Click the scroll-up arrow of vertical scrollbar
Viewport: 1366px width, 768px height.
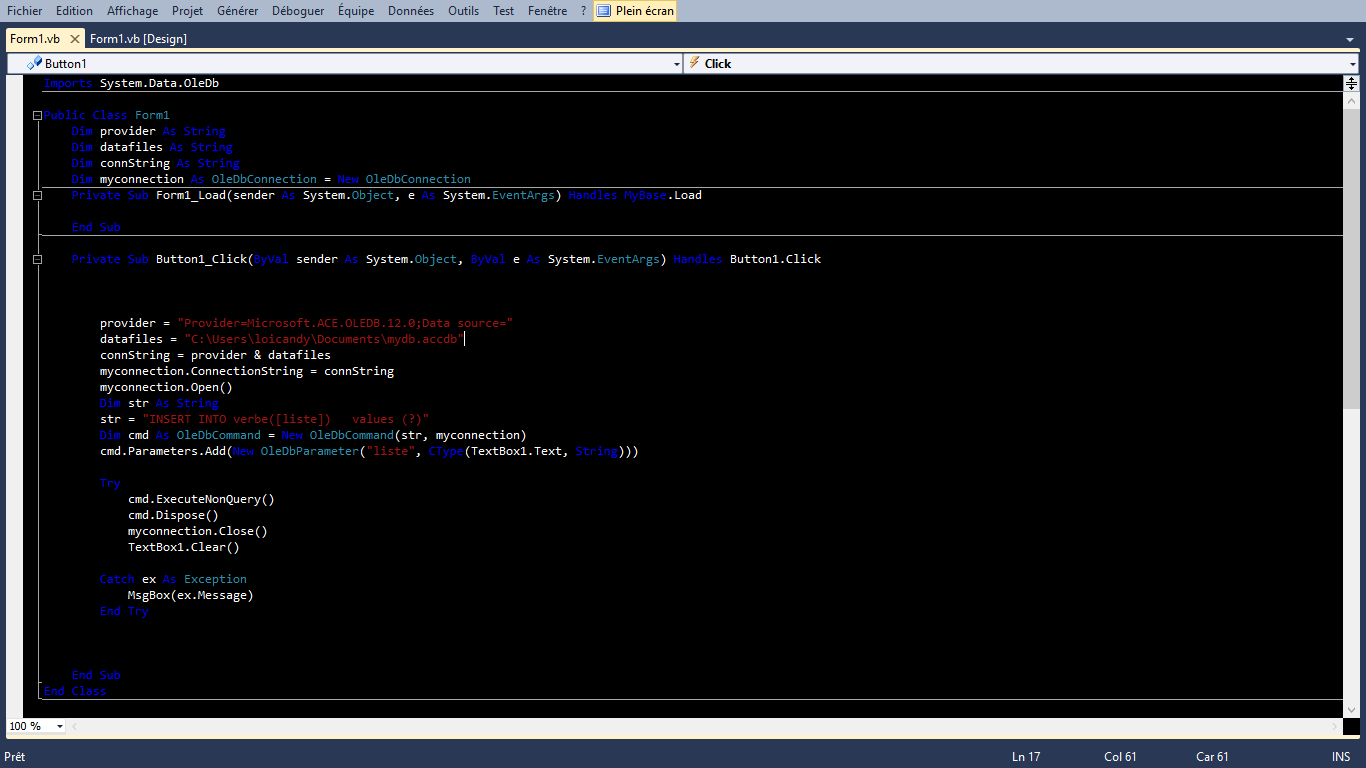point(1351,101)
